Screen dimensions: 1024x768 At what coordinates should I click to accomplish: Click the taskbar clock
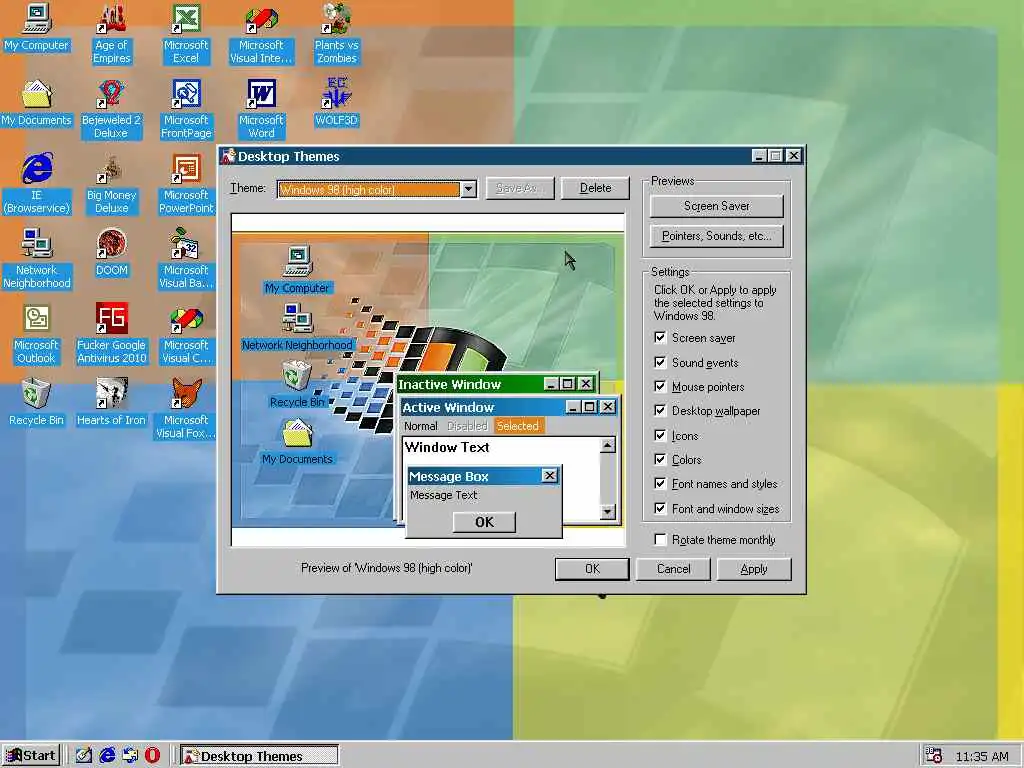coord(982,756)
